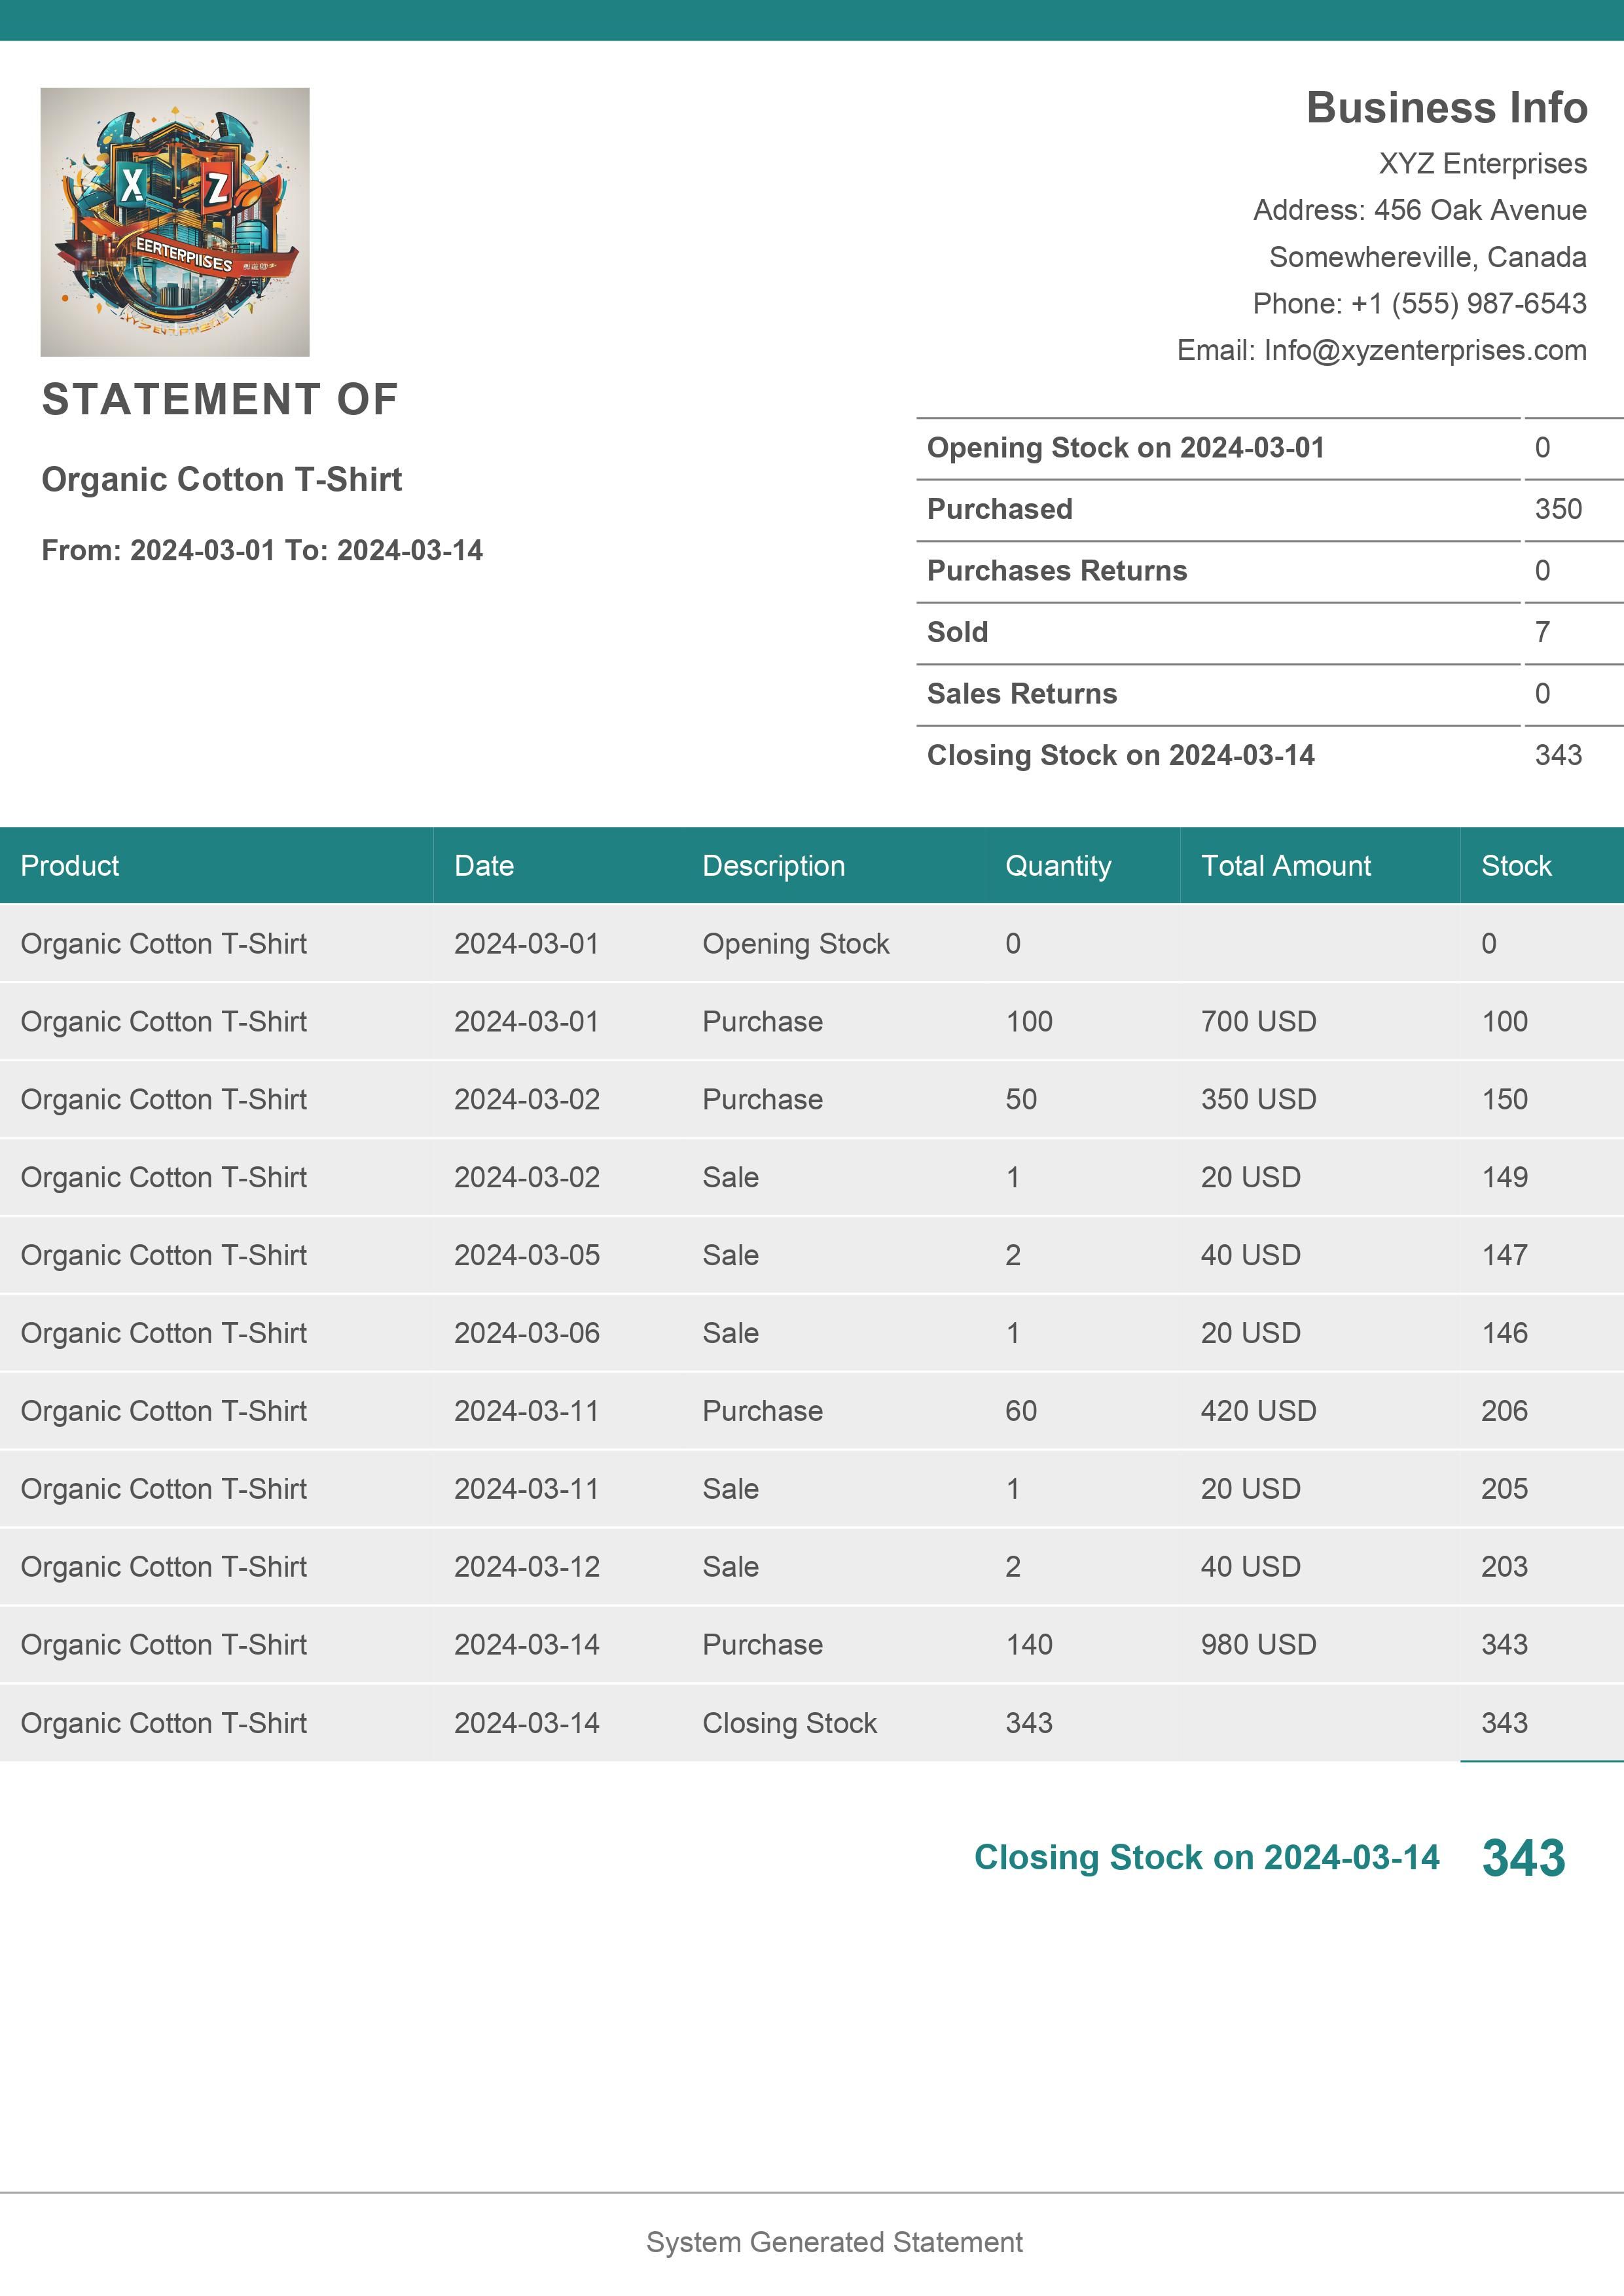The width and height of the screenshot is (1624, 2296).
Task: Click the Info@xyzenterprises.com email address
Action: 1424,350
